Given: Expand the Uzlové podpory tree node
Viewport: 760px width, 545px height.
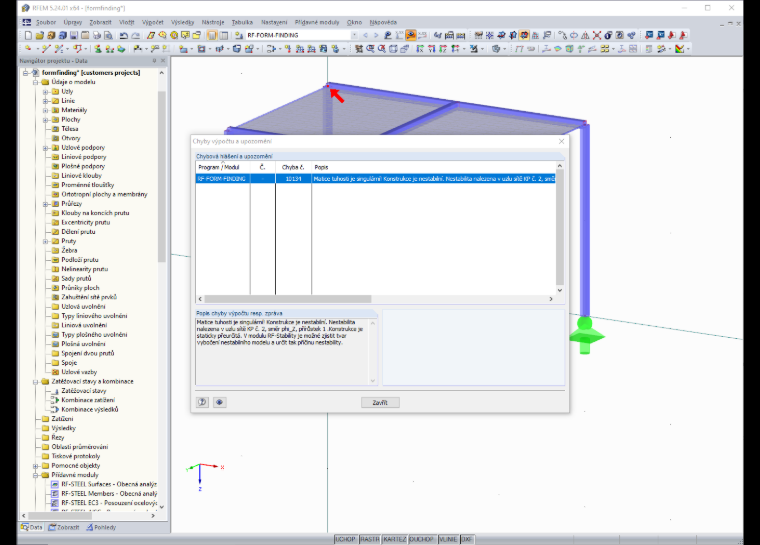Looking at the screenshot, I should pos(45,148).
